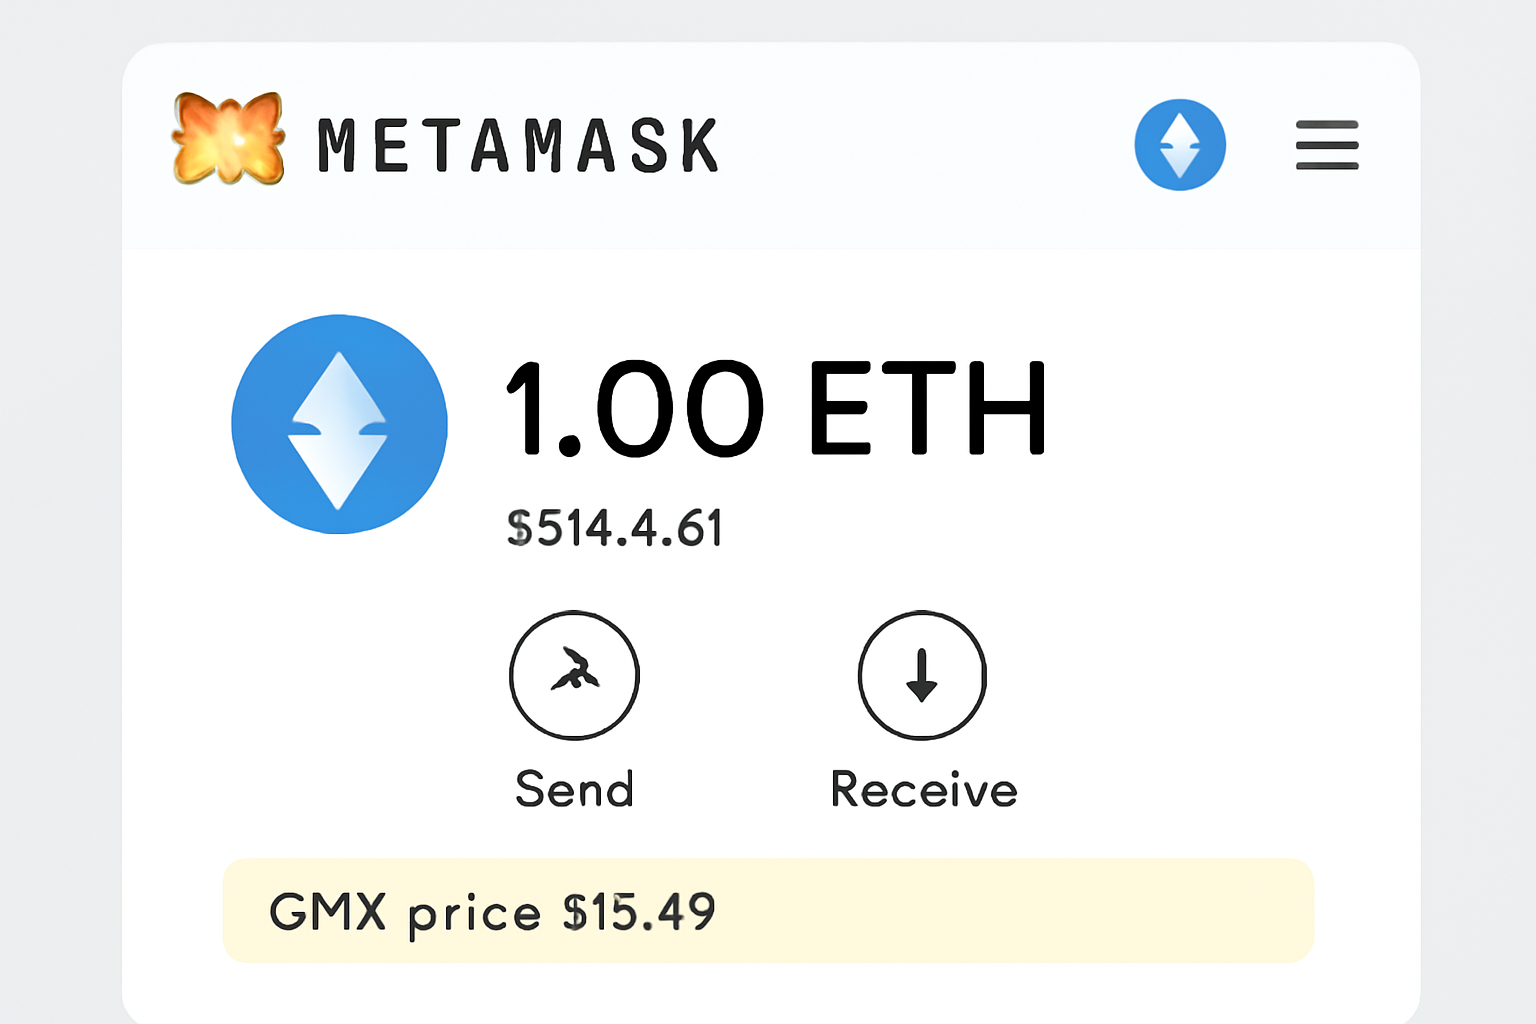Click the Send paper-plane icon
This screenshot has width=1536, height=1024.
[x=575, y=675]
